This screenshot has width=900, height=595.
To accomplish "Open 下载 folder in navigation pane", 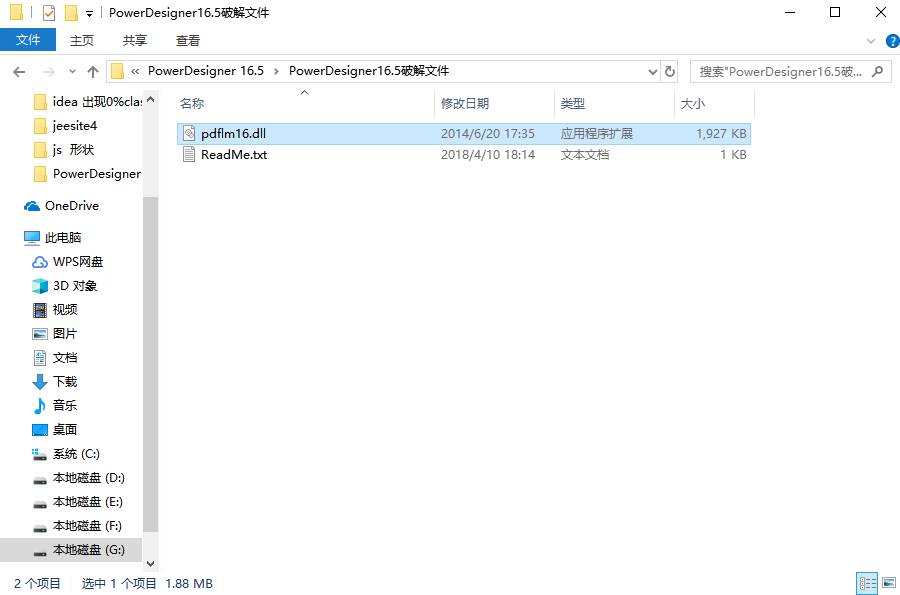I will [55, 382].
